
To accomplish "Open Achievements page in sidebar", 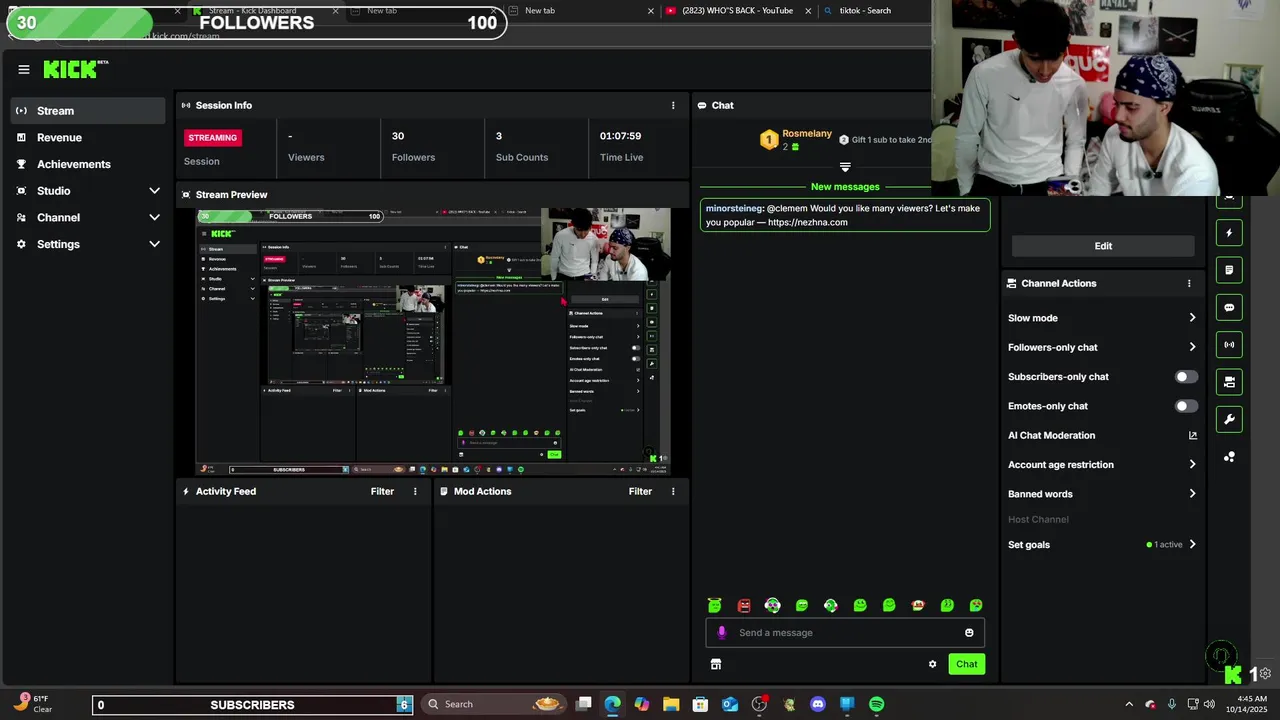I will click(x=88, y=164).
